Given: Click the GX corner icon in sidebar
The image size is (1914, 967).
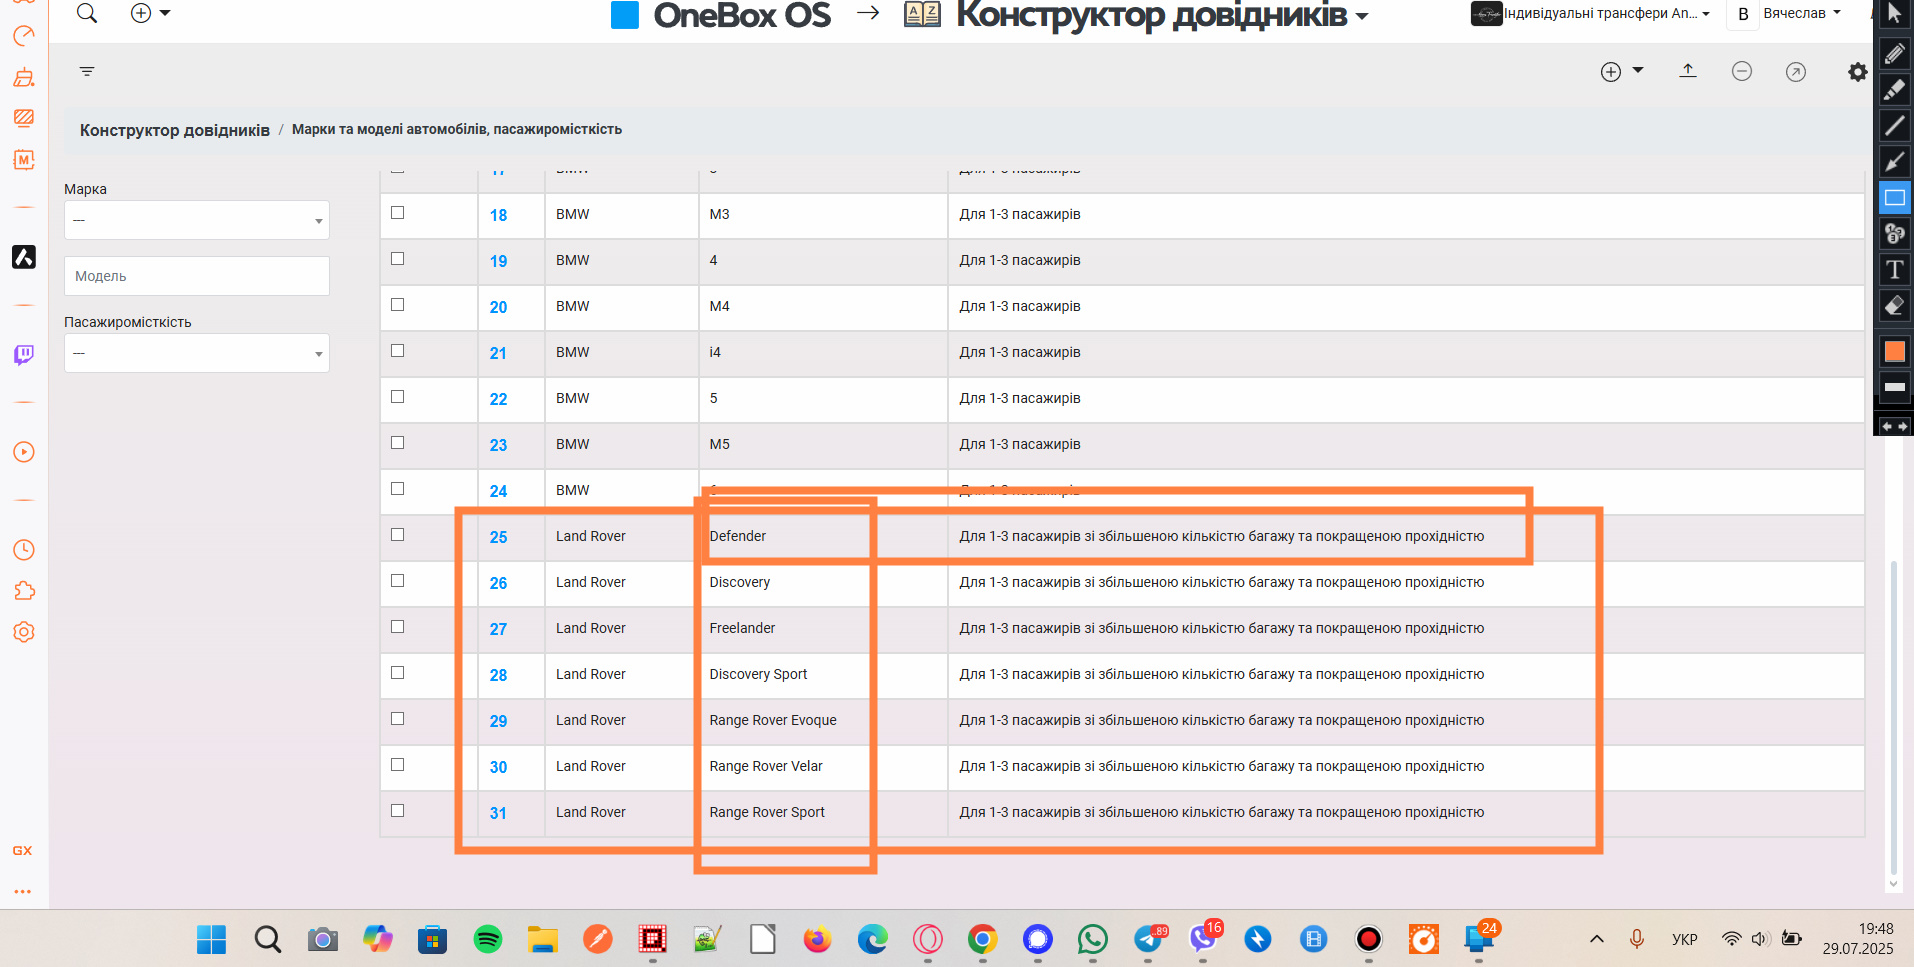Looking at the screenshot, I should click(22, 850).
